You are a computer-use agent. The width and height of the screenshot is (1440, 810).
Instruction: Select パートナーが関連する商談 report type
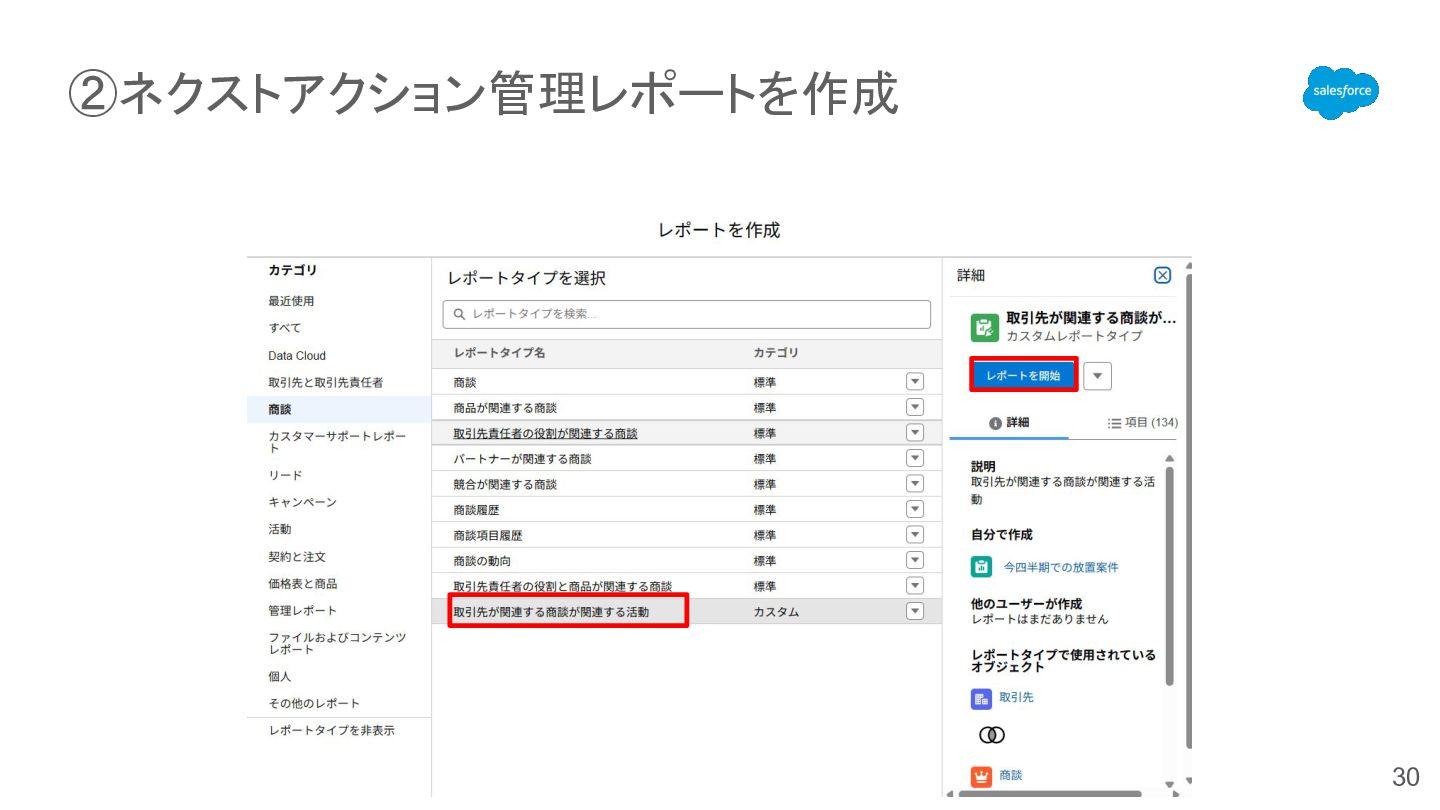tap(522, 459)
